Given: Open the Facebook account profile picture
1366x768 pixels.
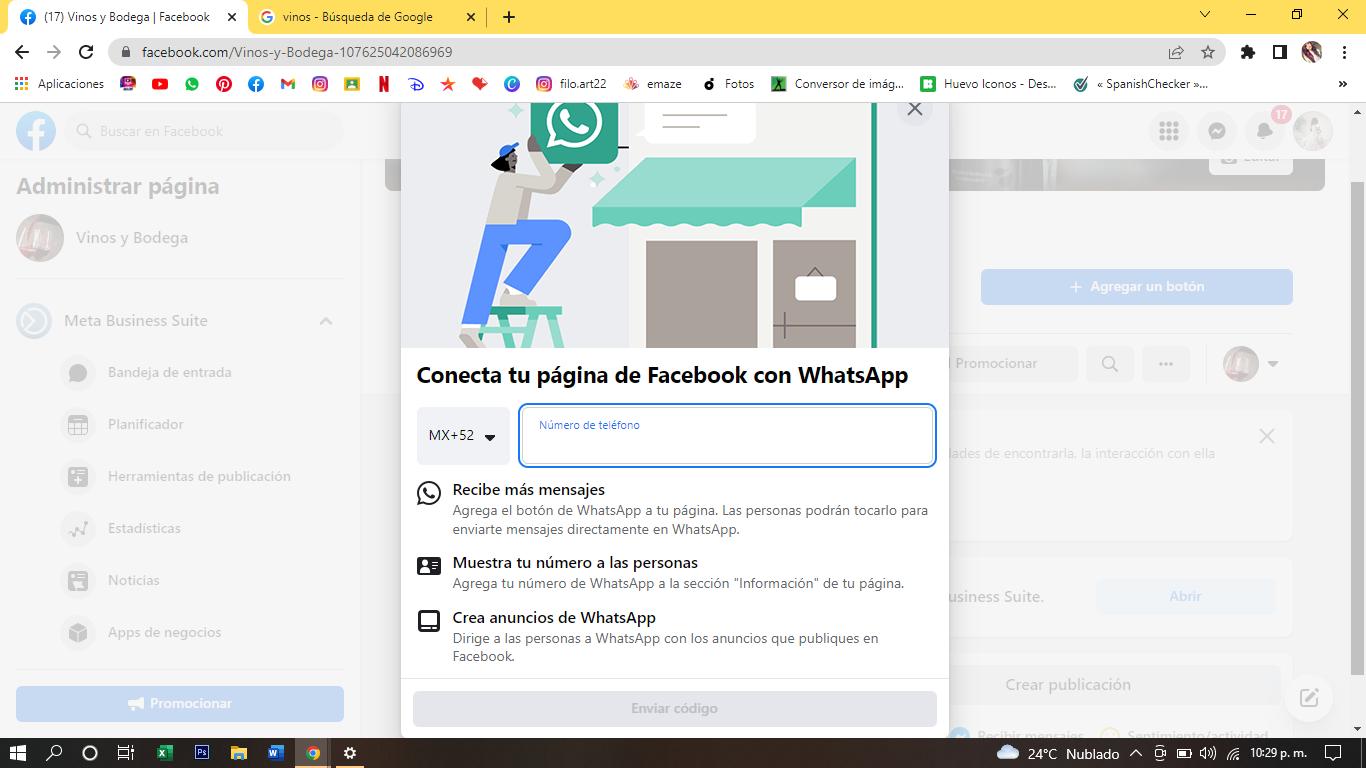Looking at the screenshot, I should click(x=1312, y=131).
